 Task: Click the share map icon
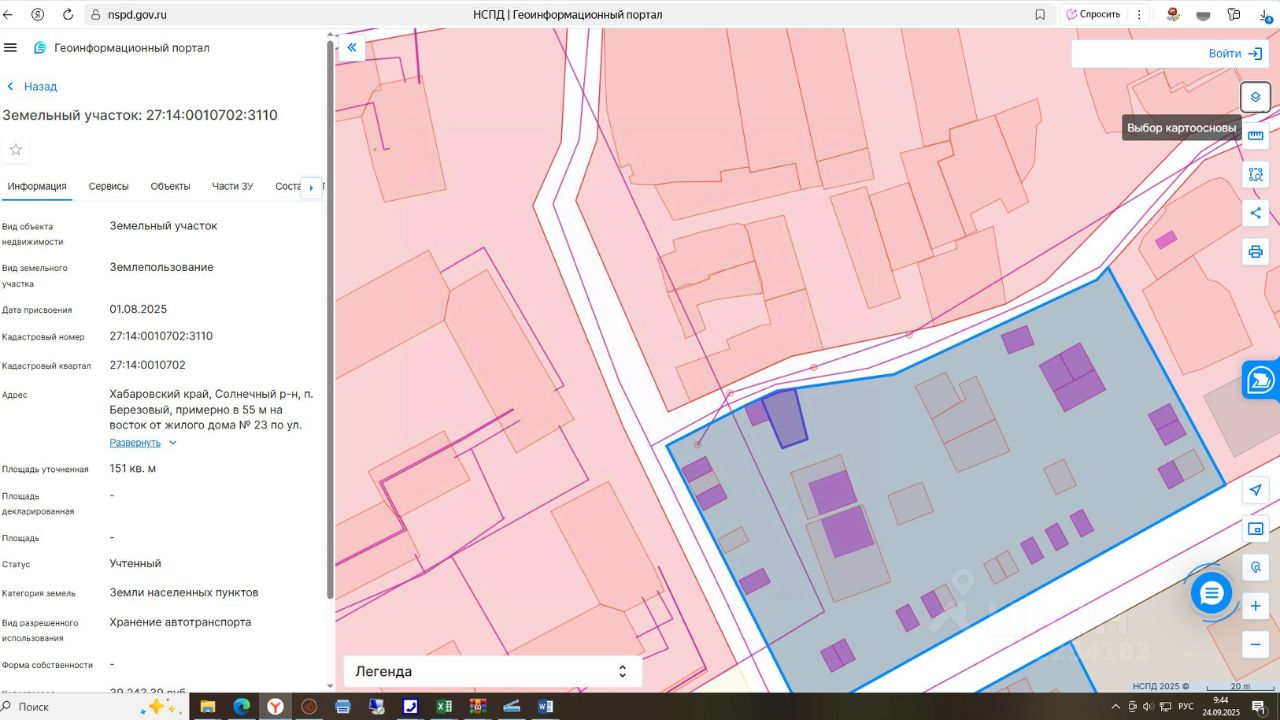click(x=1255, y=213)
